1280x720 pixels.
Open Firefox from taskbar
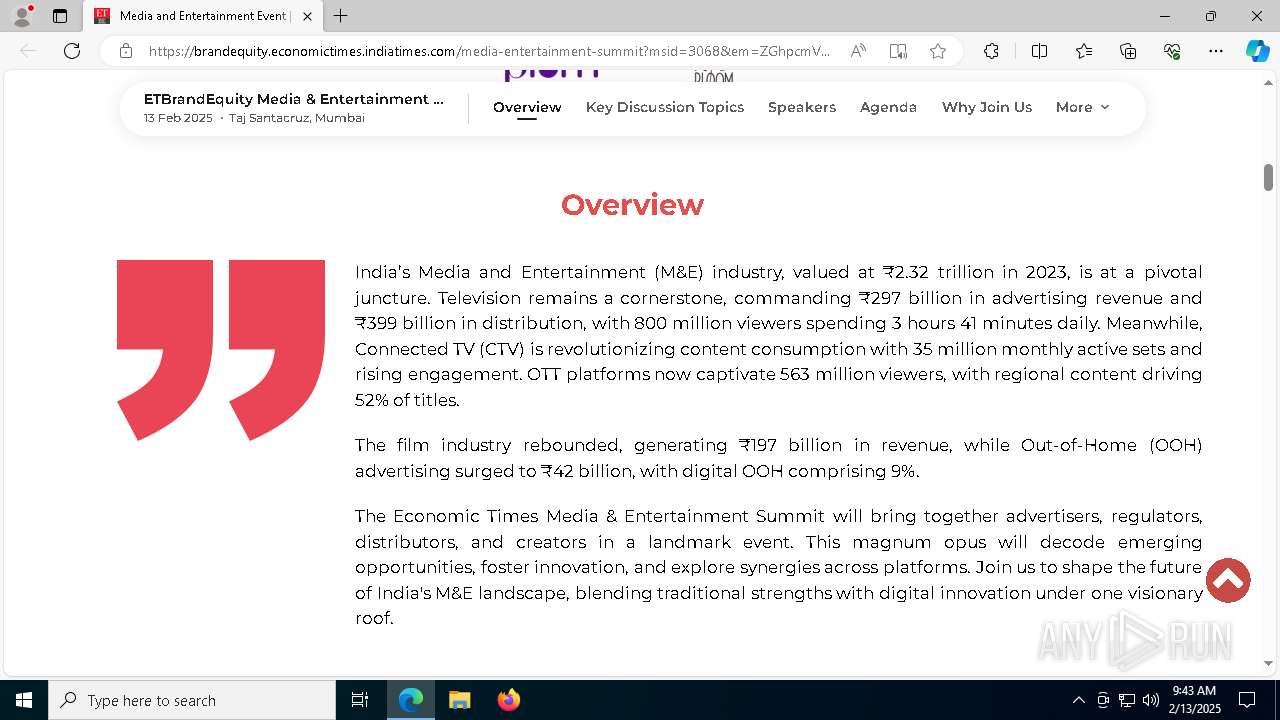pyautogui.click(x=508, y=700)
